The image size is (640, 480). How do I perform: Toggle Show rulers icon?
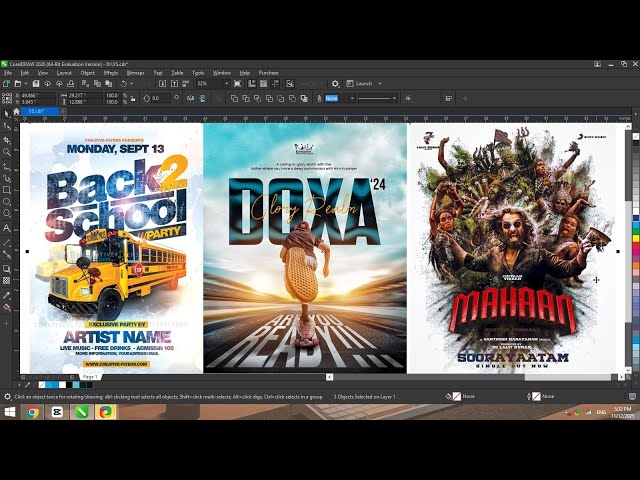(x=252, y=84)
